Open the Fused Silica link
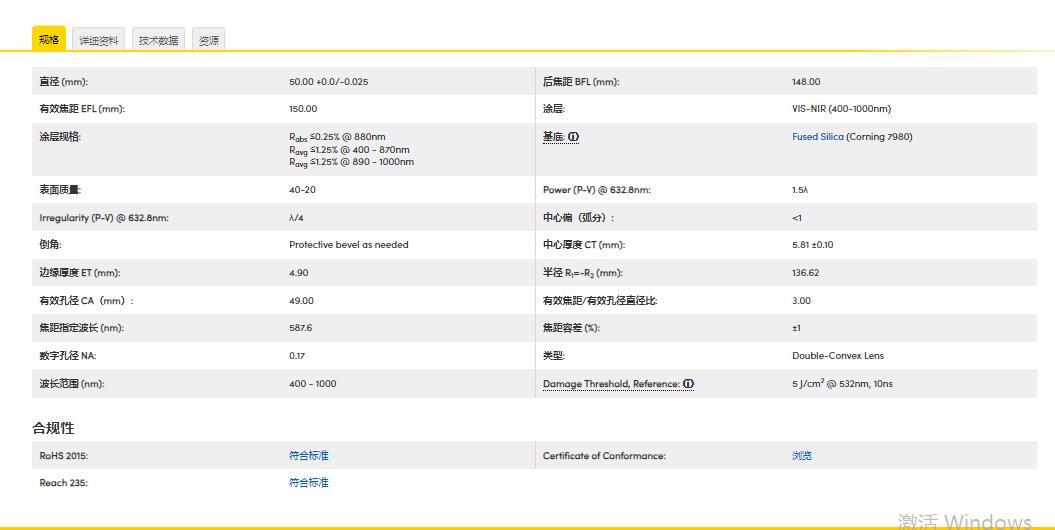 click(818, 137)
